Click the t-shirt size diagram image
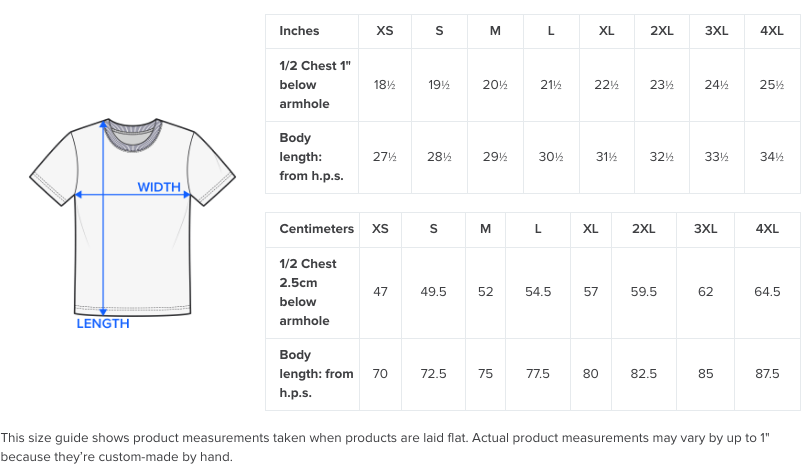Viewport: 806px width, 475px height. click(132, 223)
